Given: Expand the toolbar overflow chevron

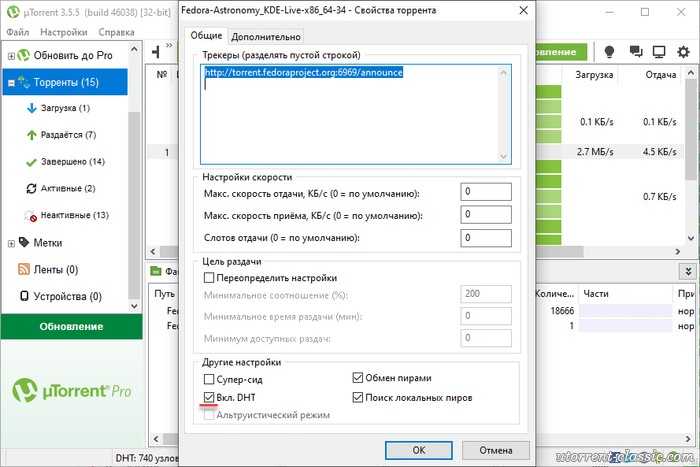Looking at the screenshot, I should pyautogui.click(x=169, y=45).
